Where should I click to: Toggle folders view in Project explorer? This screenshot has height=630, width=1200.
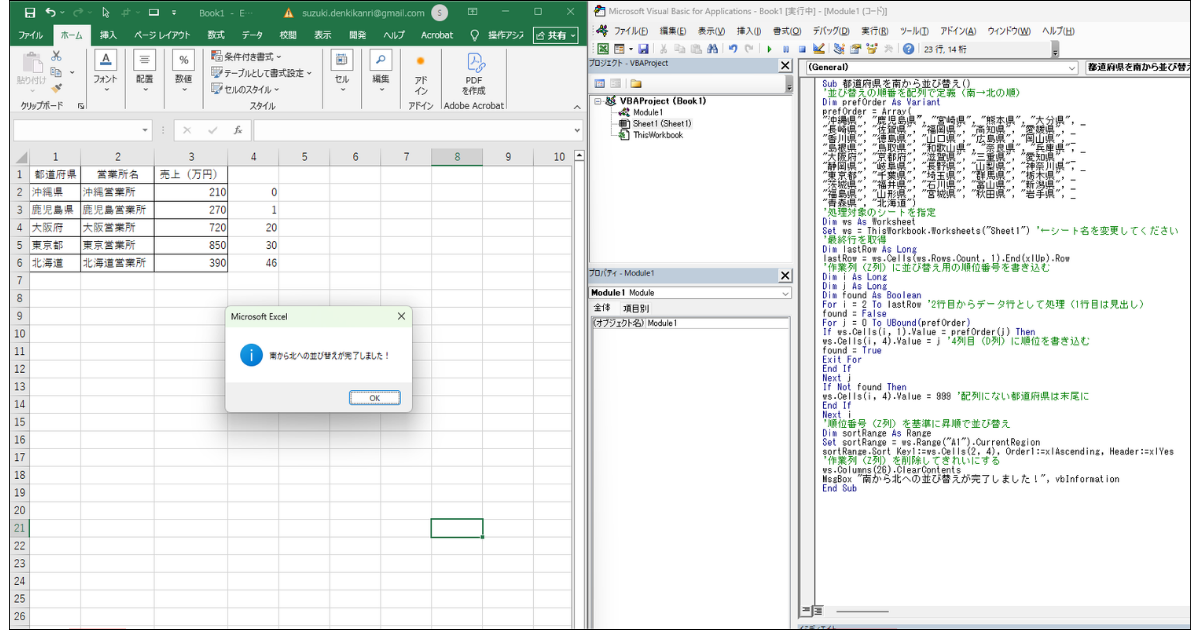point(635,83)
